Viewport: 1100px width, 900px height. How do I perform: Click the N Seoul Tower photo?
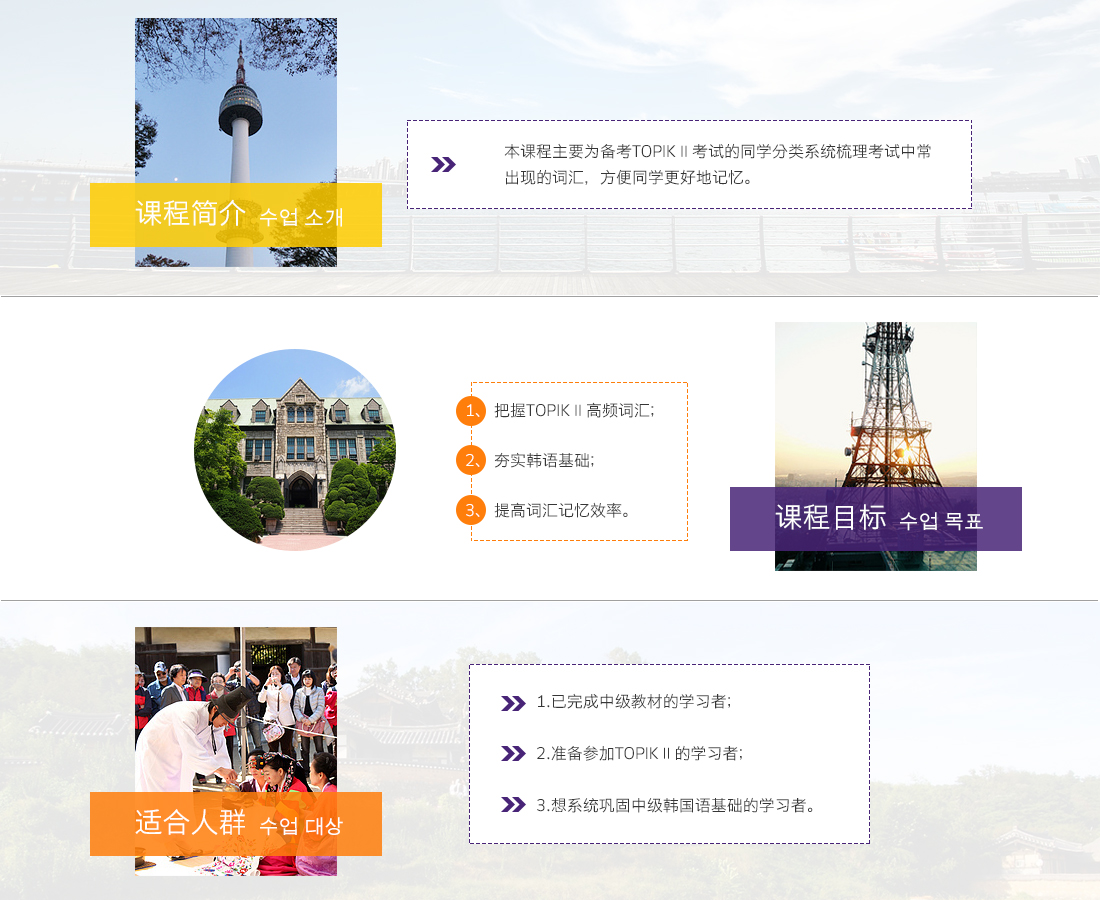click(x=236, y=100)
